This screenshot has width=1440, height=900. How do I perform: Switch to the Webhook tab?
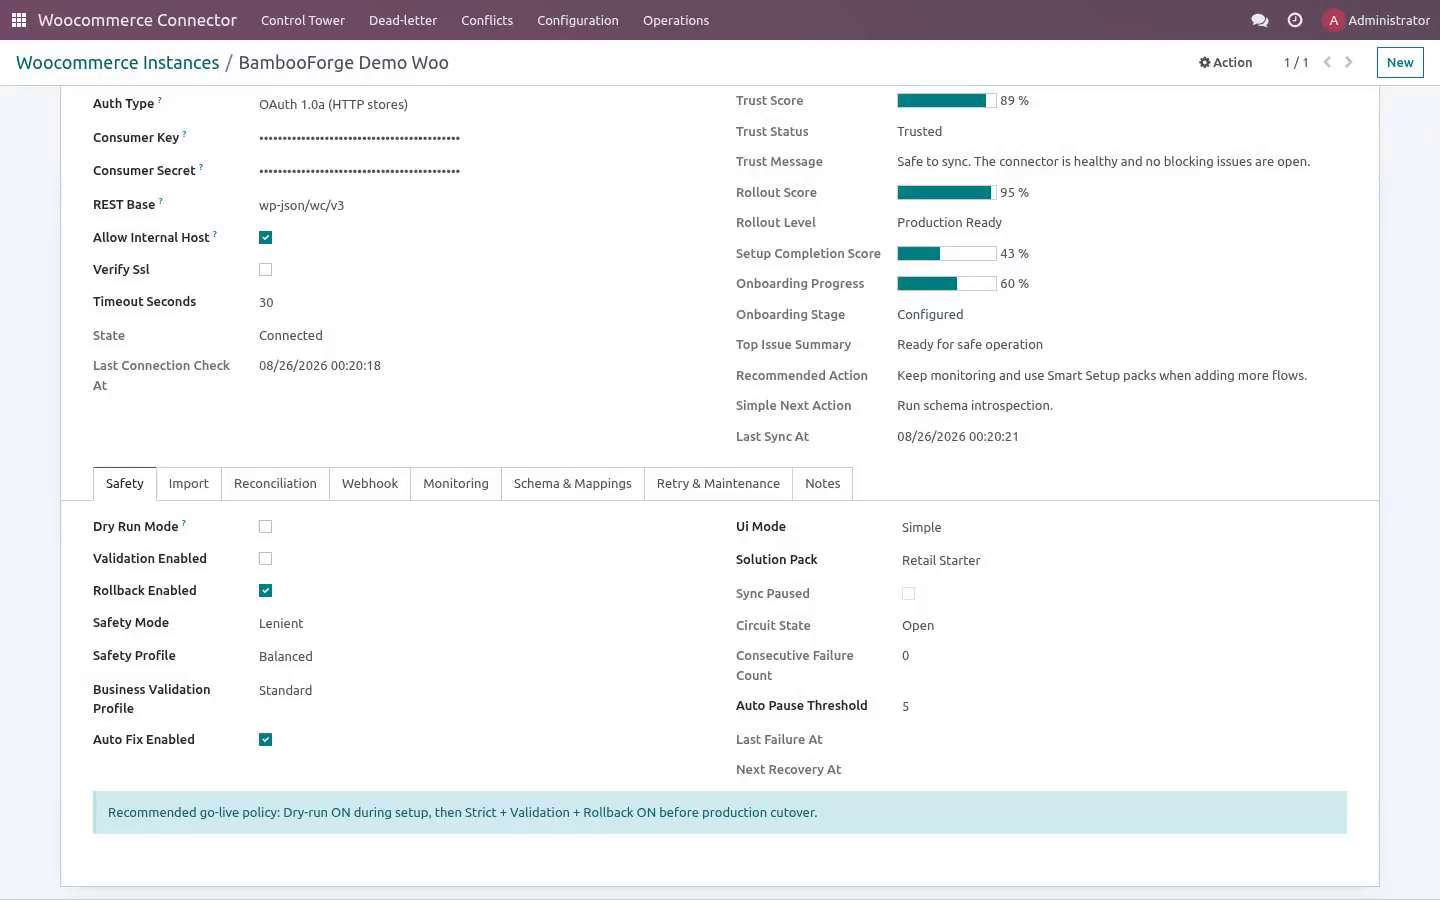pos(370,484)
